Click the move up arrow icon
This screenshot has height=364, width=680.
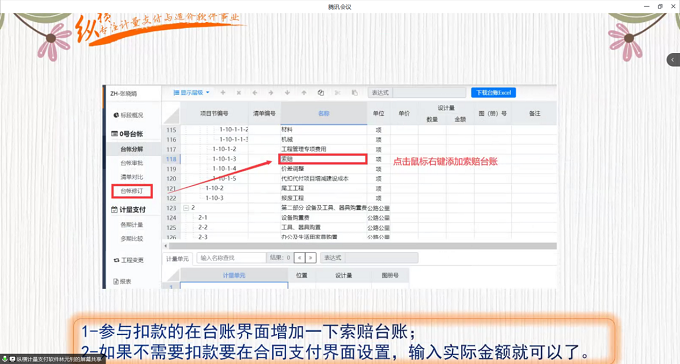(304, 92)
